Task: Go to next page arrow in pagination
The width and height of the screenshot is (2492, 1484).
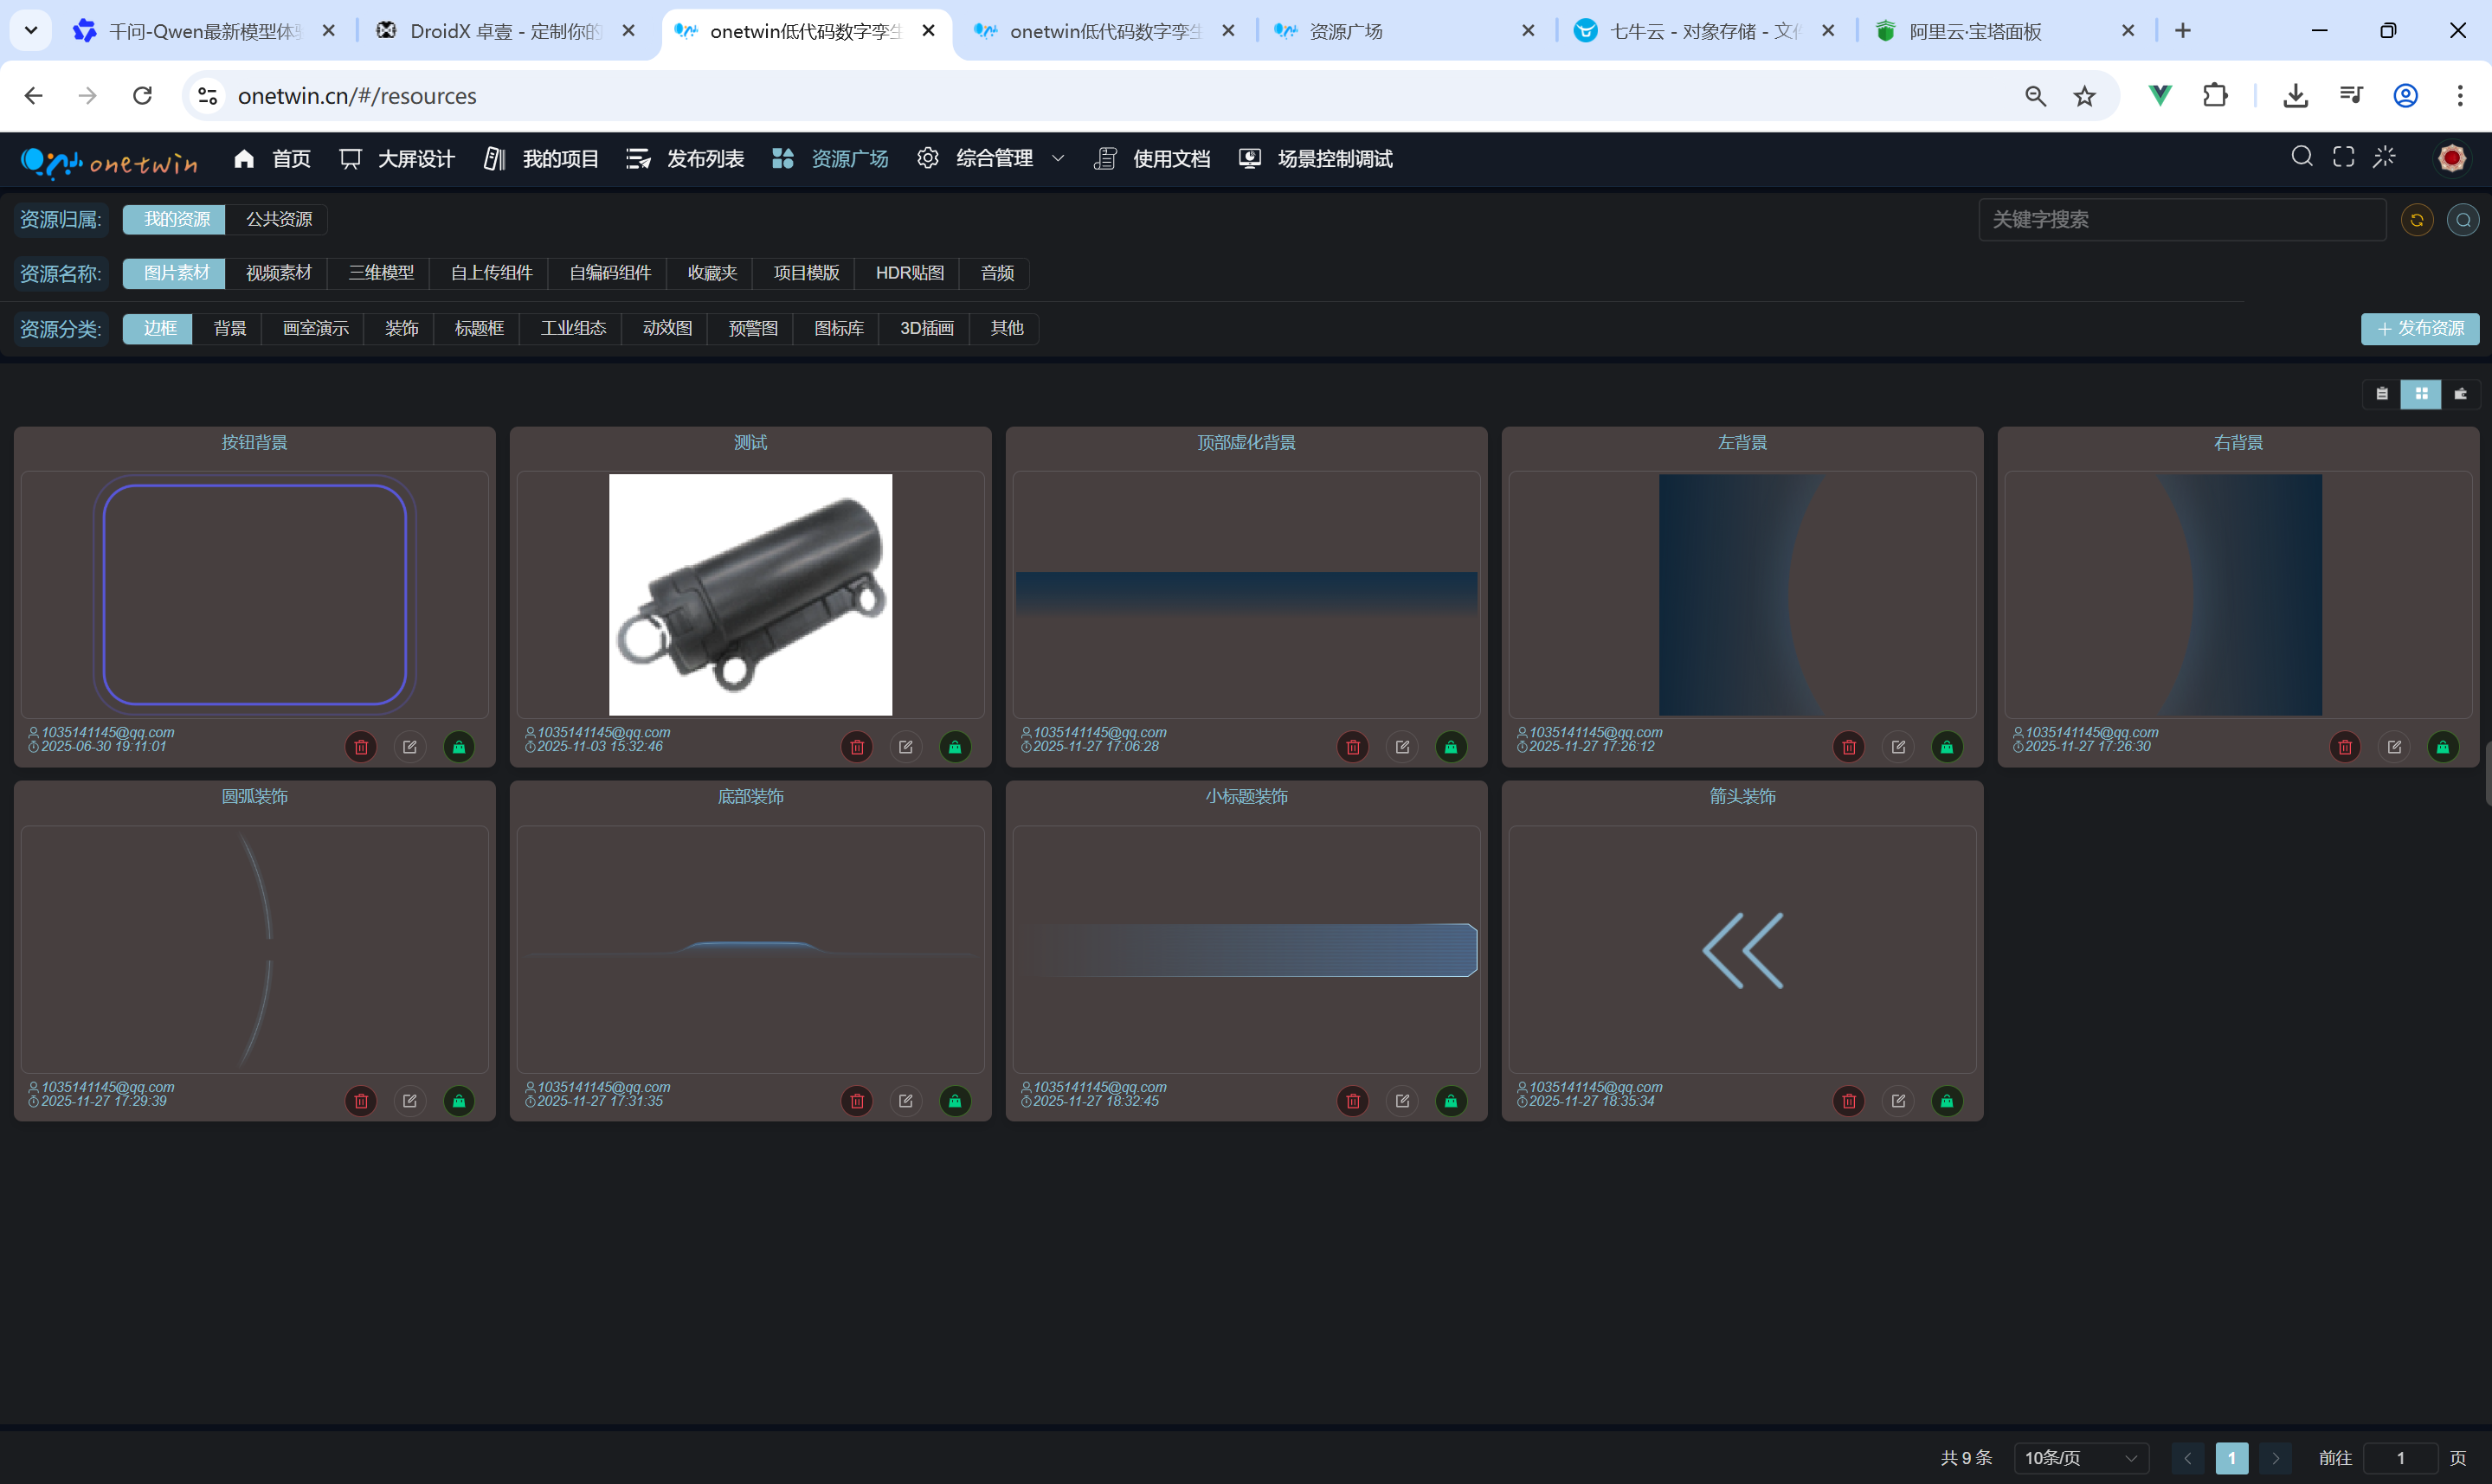Action: (2275, 1458)
